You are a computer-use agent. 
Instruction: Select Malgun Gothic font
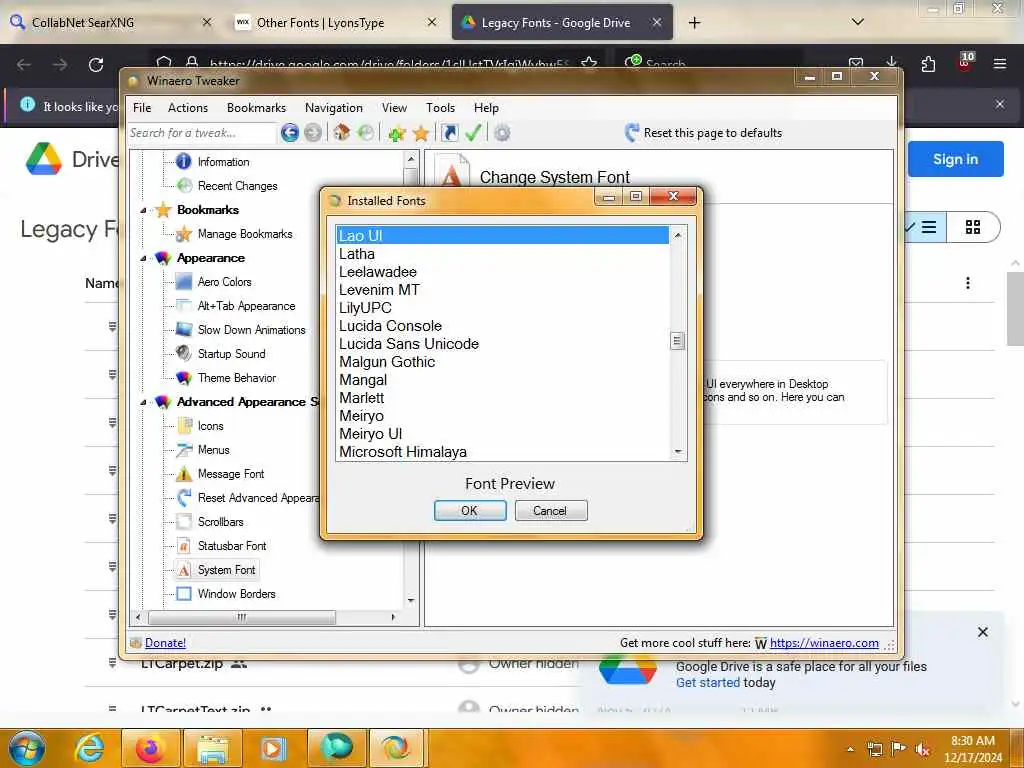tap(502, 362)
